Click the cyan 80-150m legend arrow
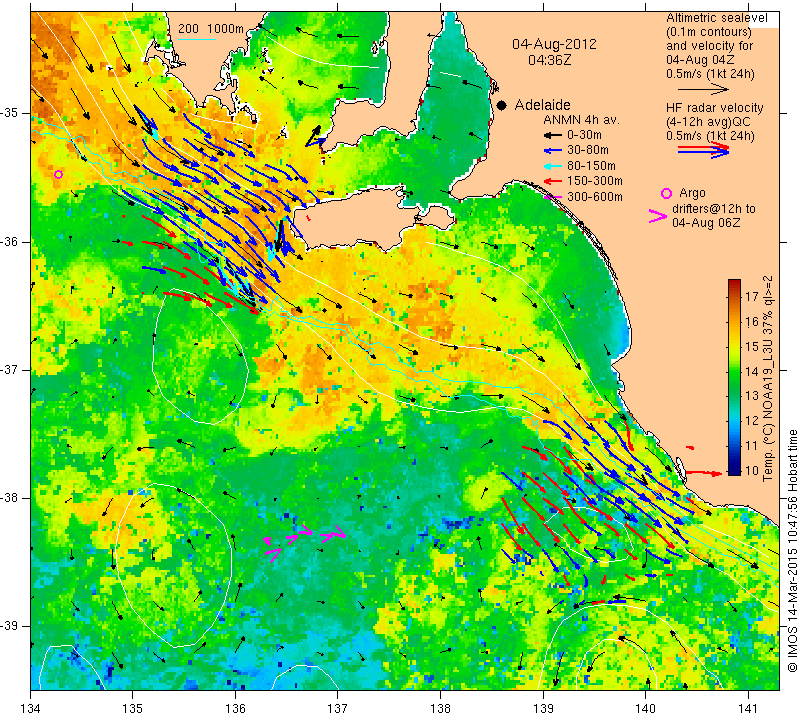Viewport: 800px width, 720px height. click(552, 166)
